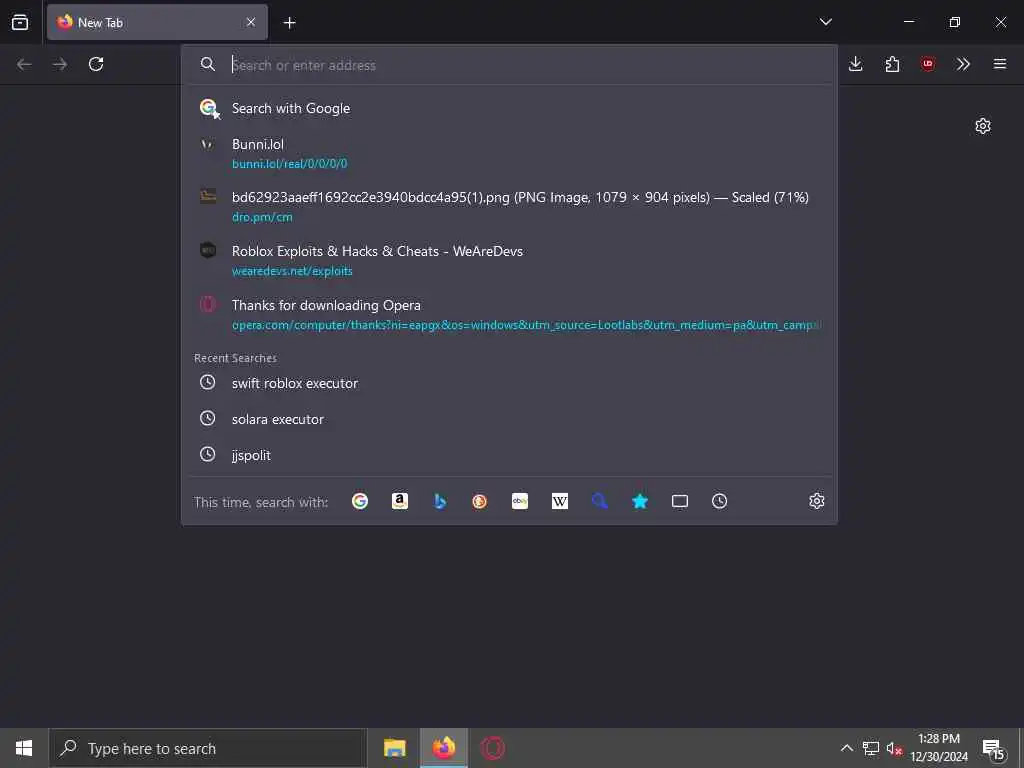Open the Firefox application menu
1024x768 pixels.
(x=1000, y=64)
